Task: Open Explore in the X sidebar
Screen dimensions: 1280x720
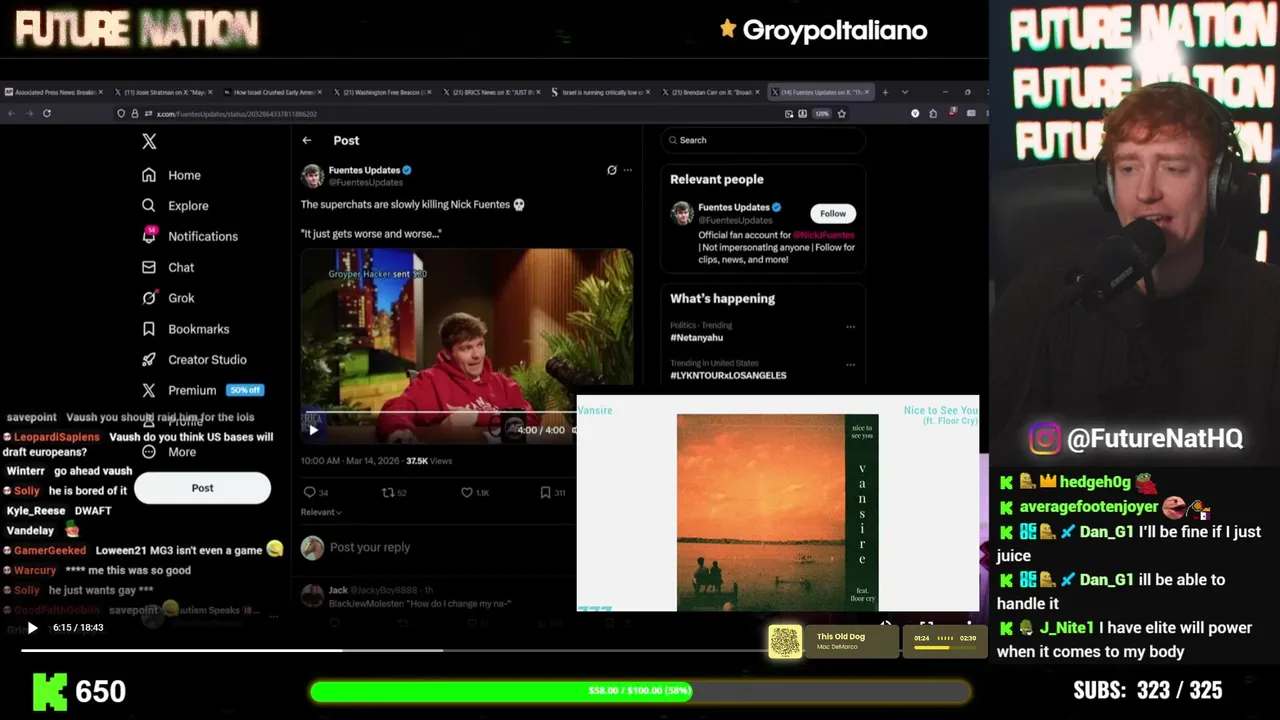Action: [x=175, y=206]
